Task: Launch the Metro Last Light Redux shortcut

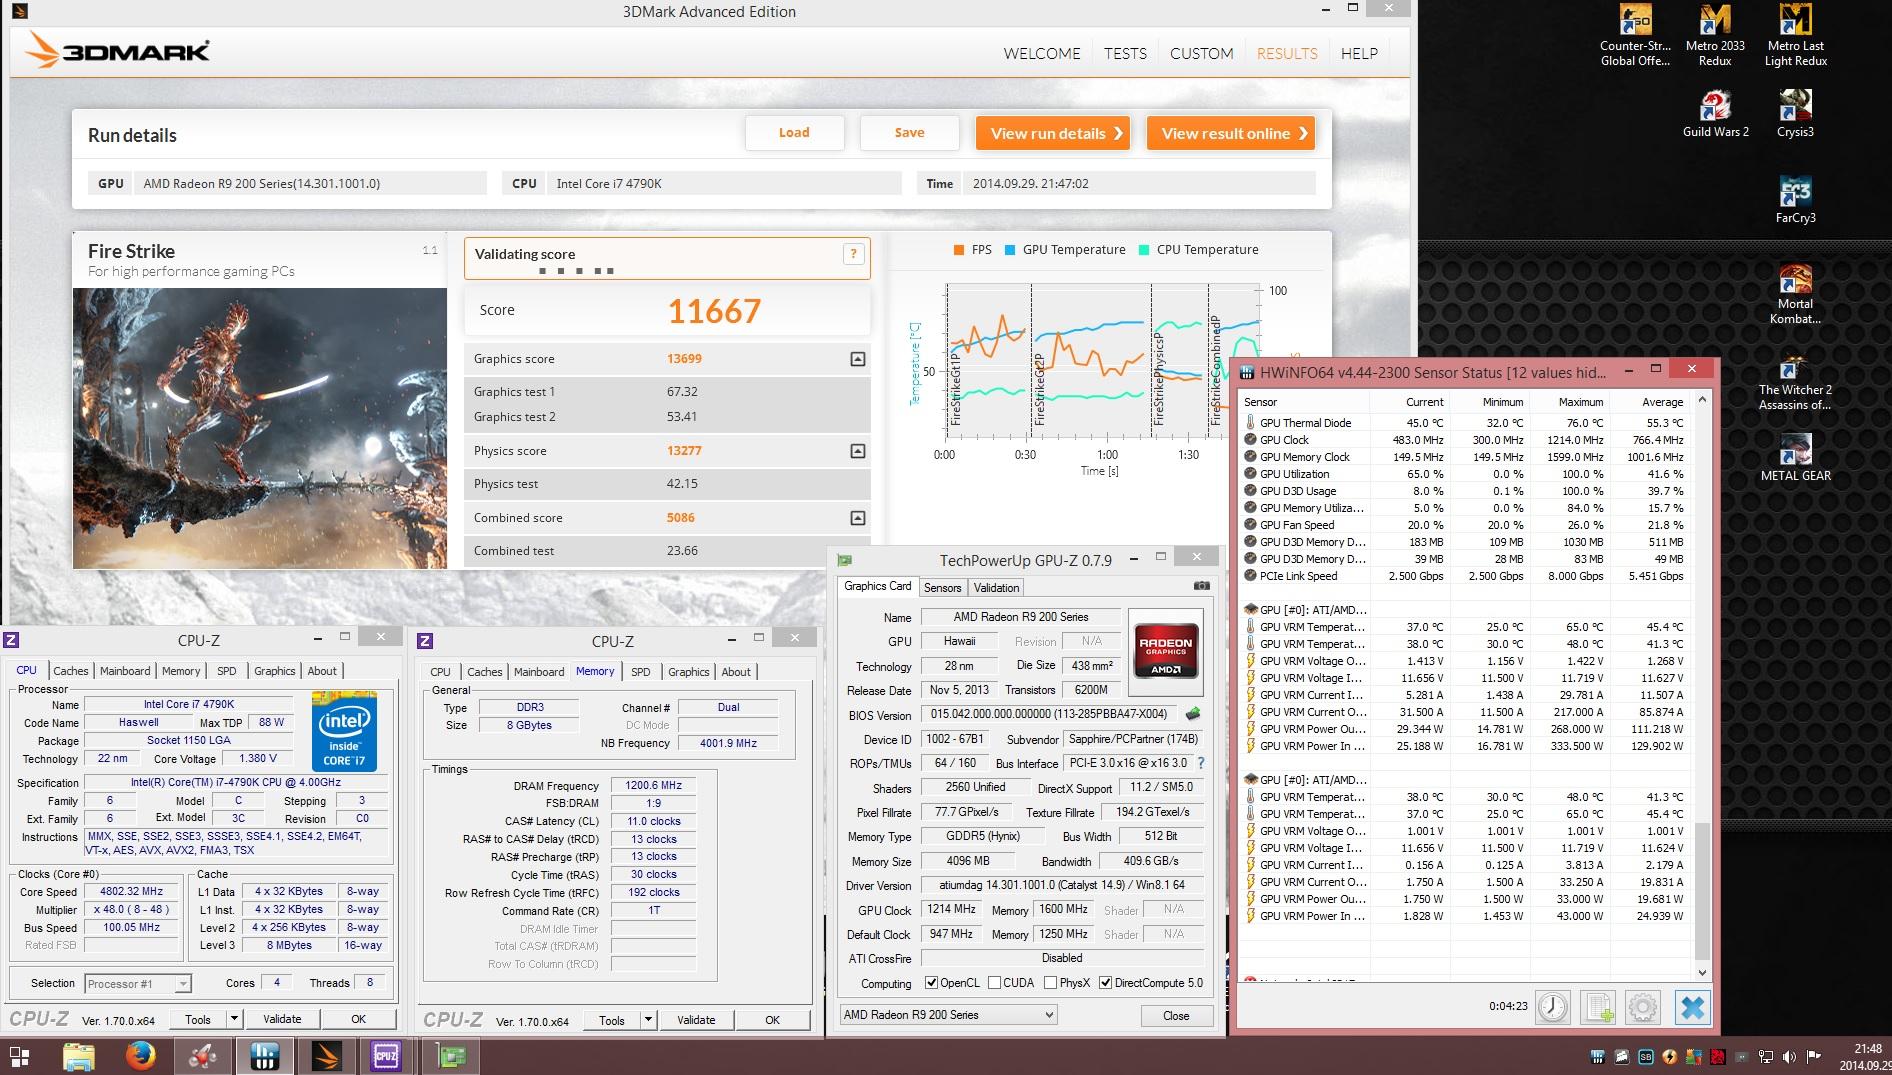Action: [1796, 36]
